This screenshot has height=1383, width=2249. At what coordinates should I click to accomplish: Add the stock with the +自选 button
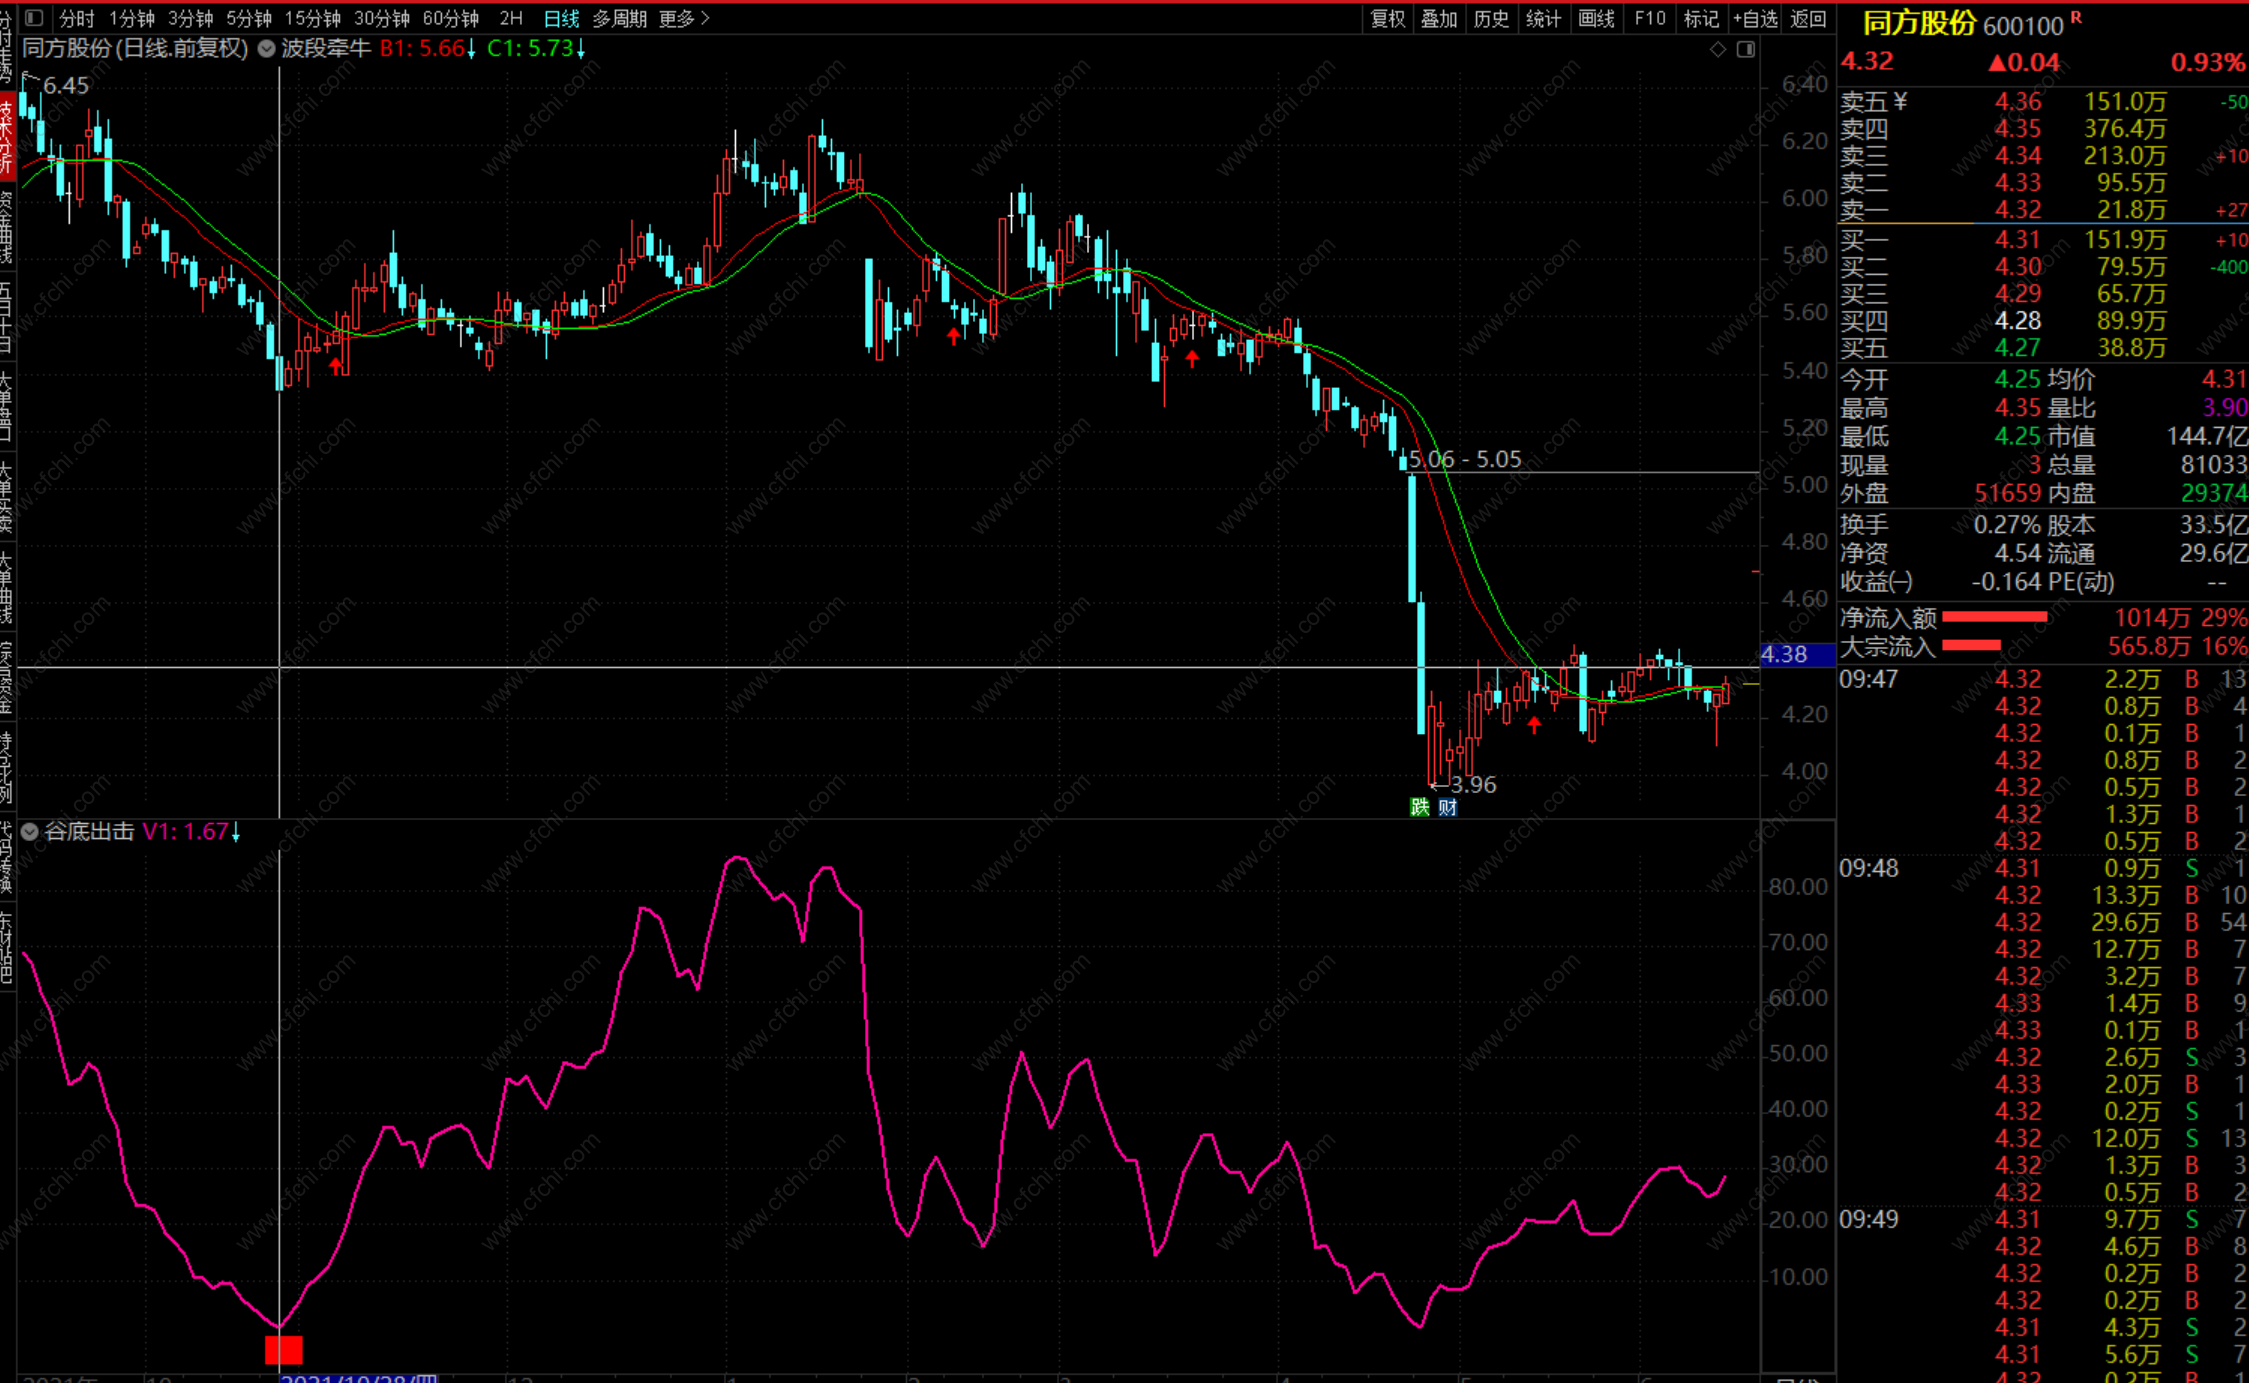1755,18
